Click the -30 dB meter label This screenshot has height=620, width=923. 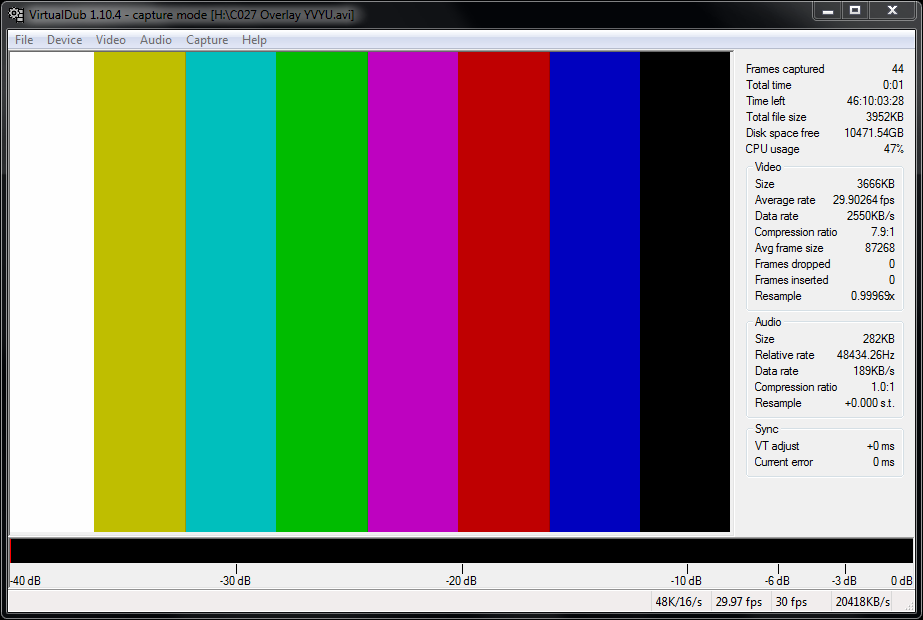click(235, 581)
